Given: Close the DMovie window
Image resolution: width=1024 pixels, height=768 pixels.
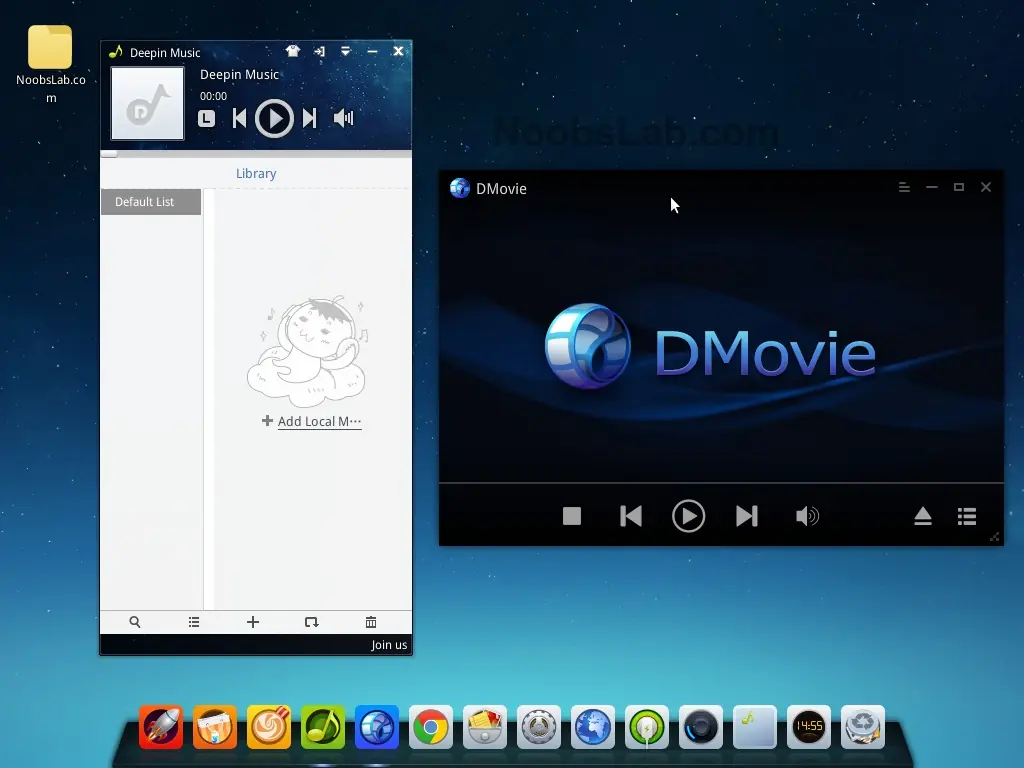Looking at the screenshot, I should pyautogui.click(x=986, y=187).
